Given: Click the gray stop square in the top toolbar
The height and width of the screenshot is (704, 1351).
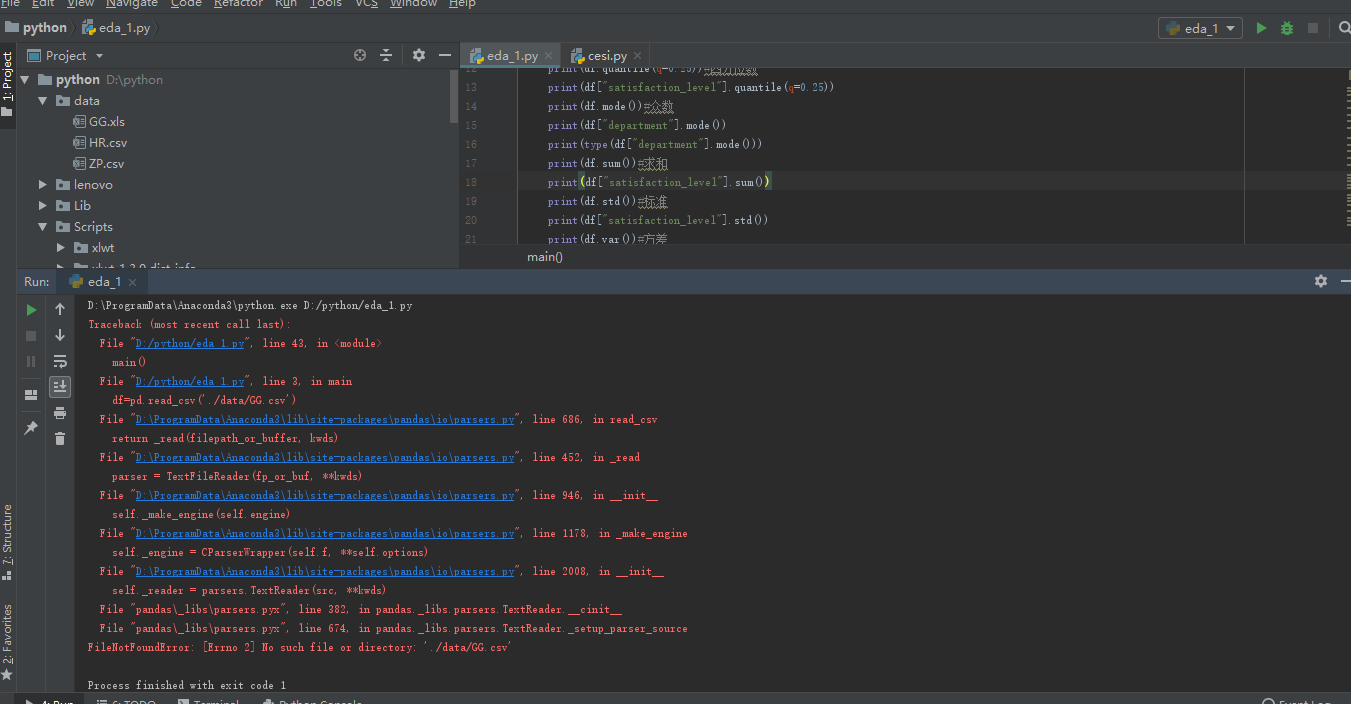Looking at the screenshot, I should pyautogui.click(x=1313, y=28).
